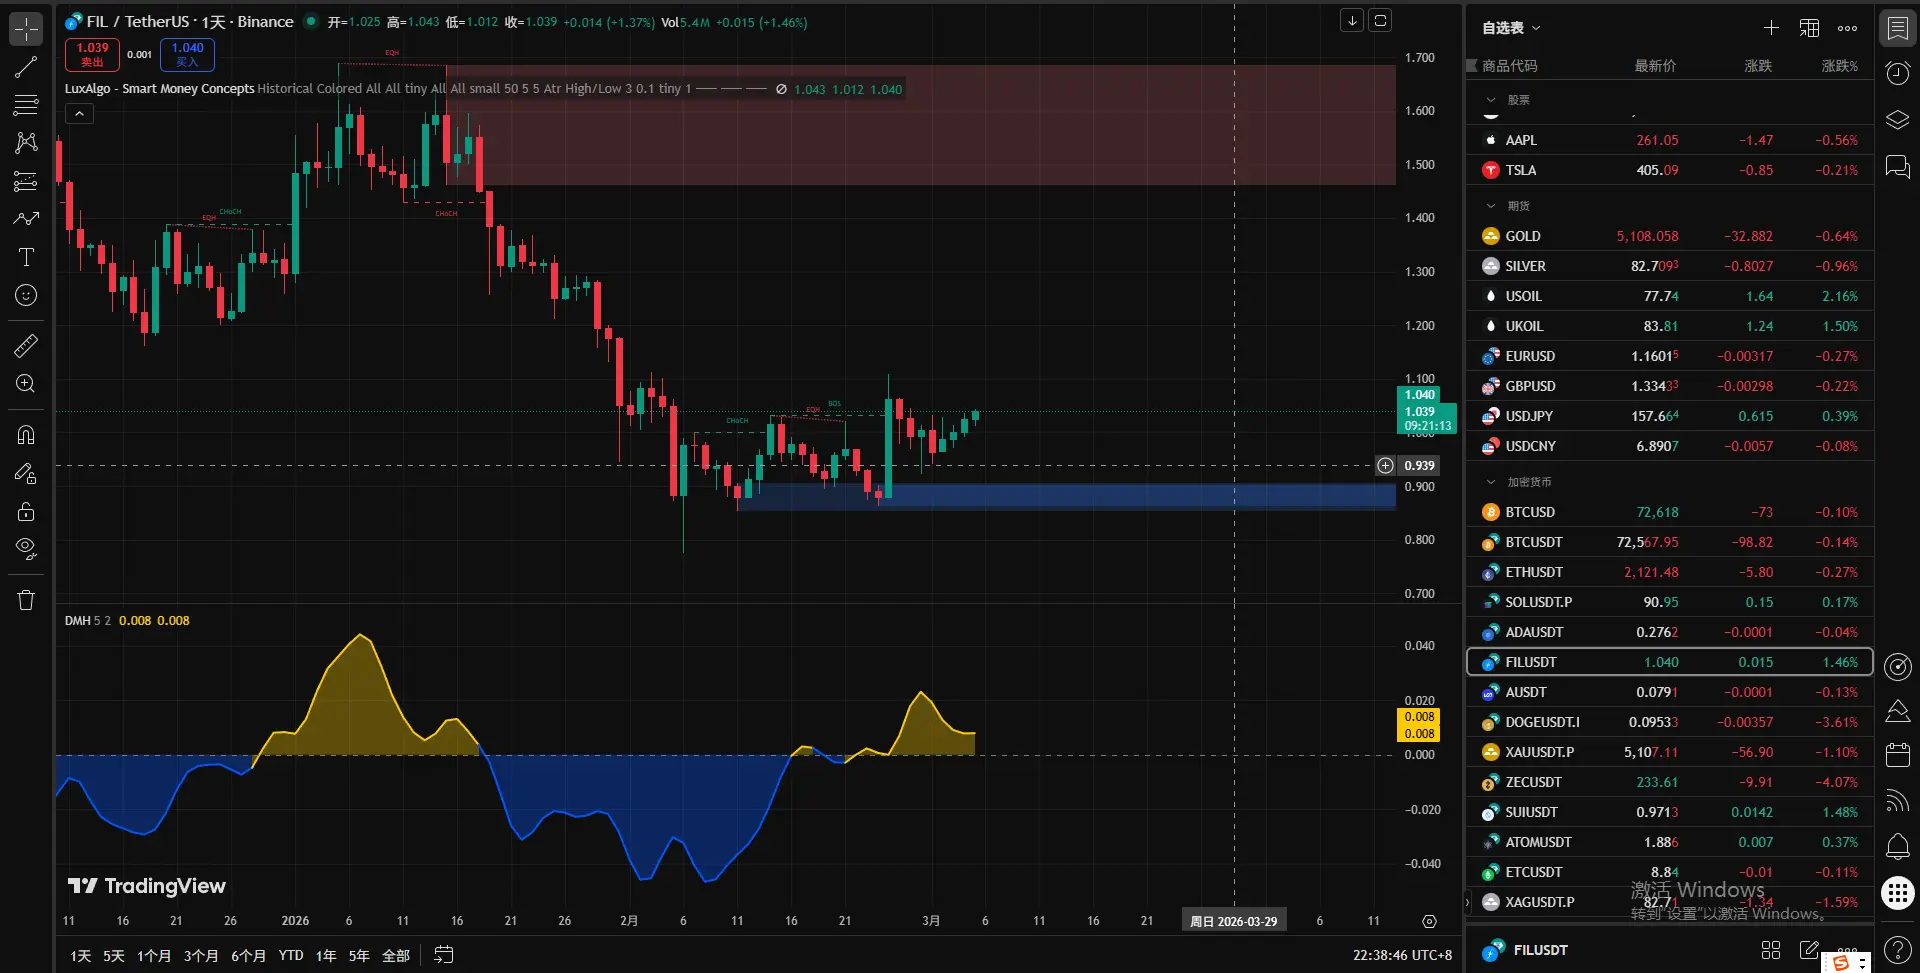Select the brush drawing tool

(26, 218)
